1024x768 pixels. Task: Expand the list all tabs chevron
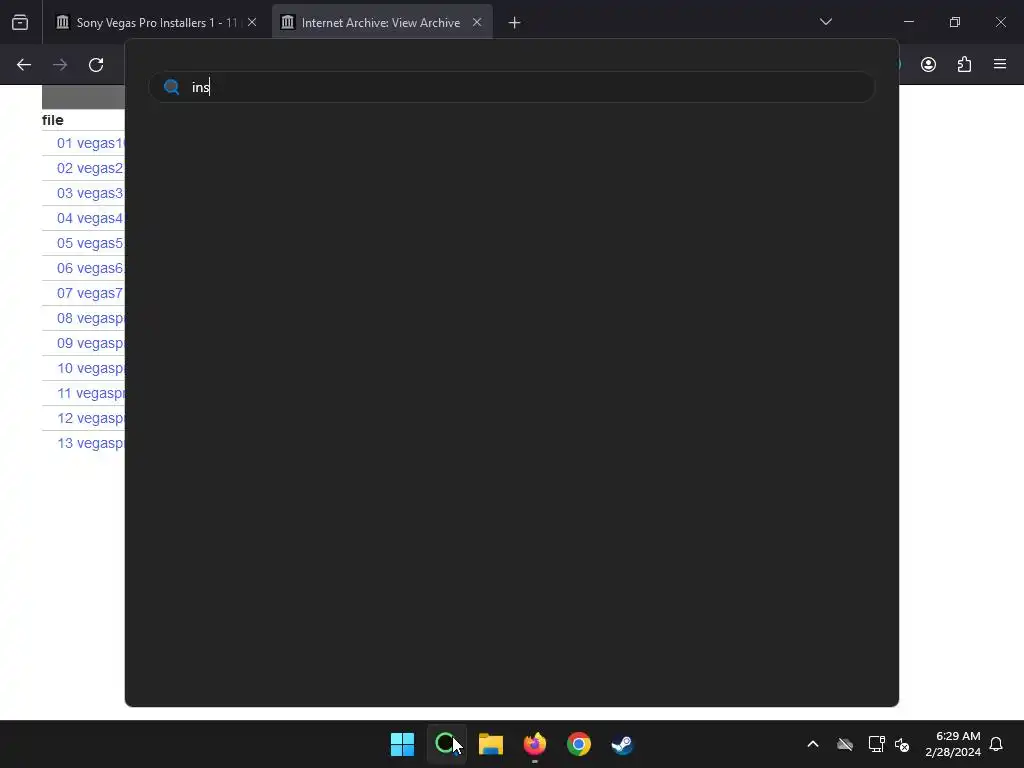[825, 22]
